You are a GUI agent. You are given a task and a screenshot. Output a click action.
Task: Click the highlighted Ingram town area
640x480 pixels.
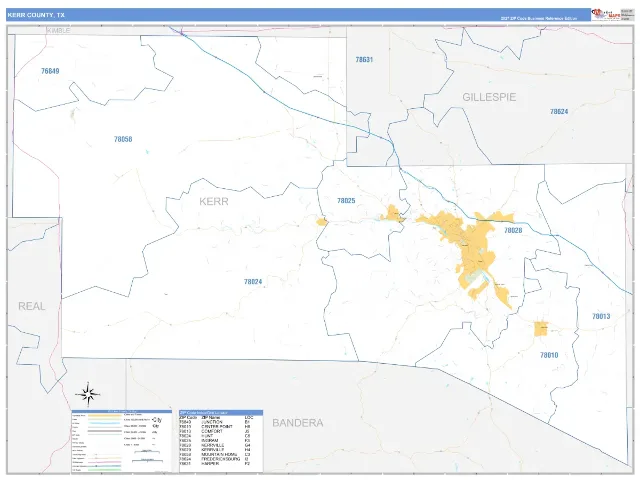[x=393, y=214]
